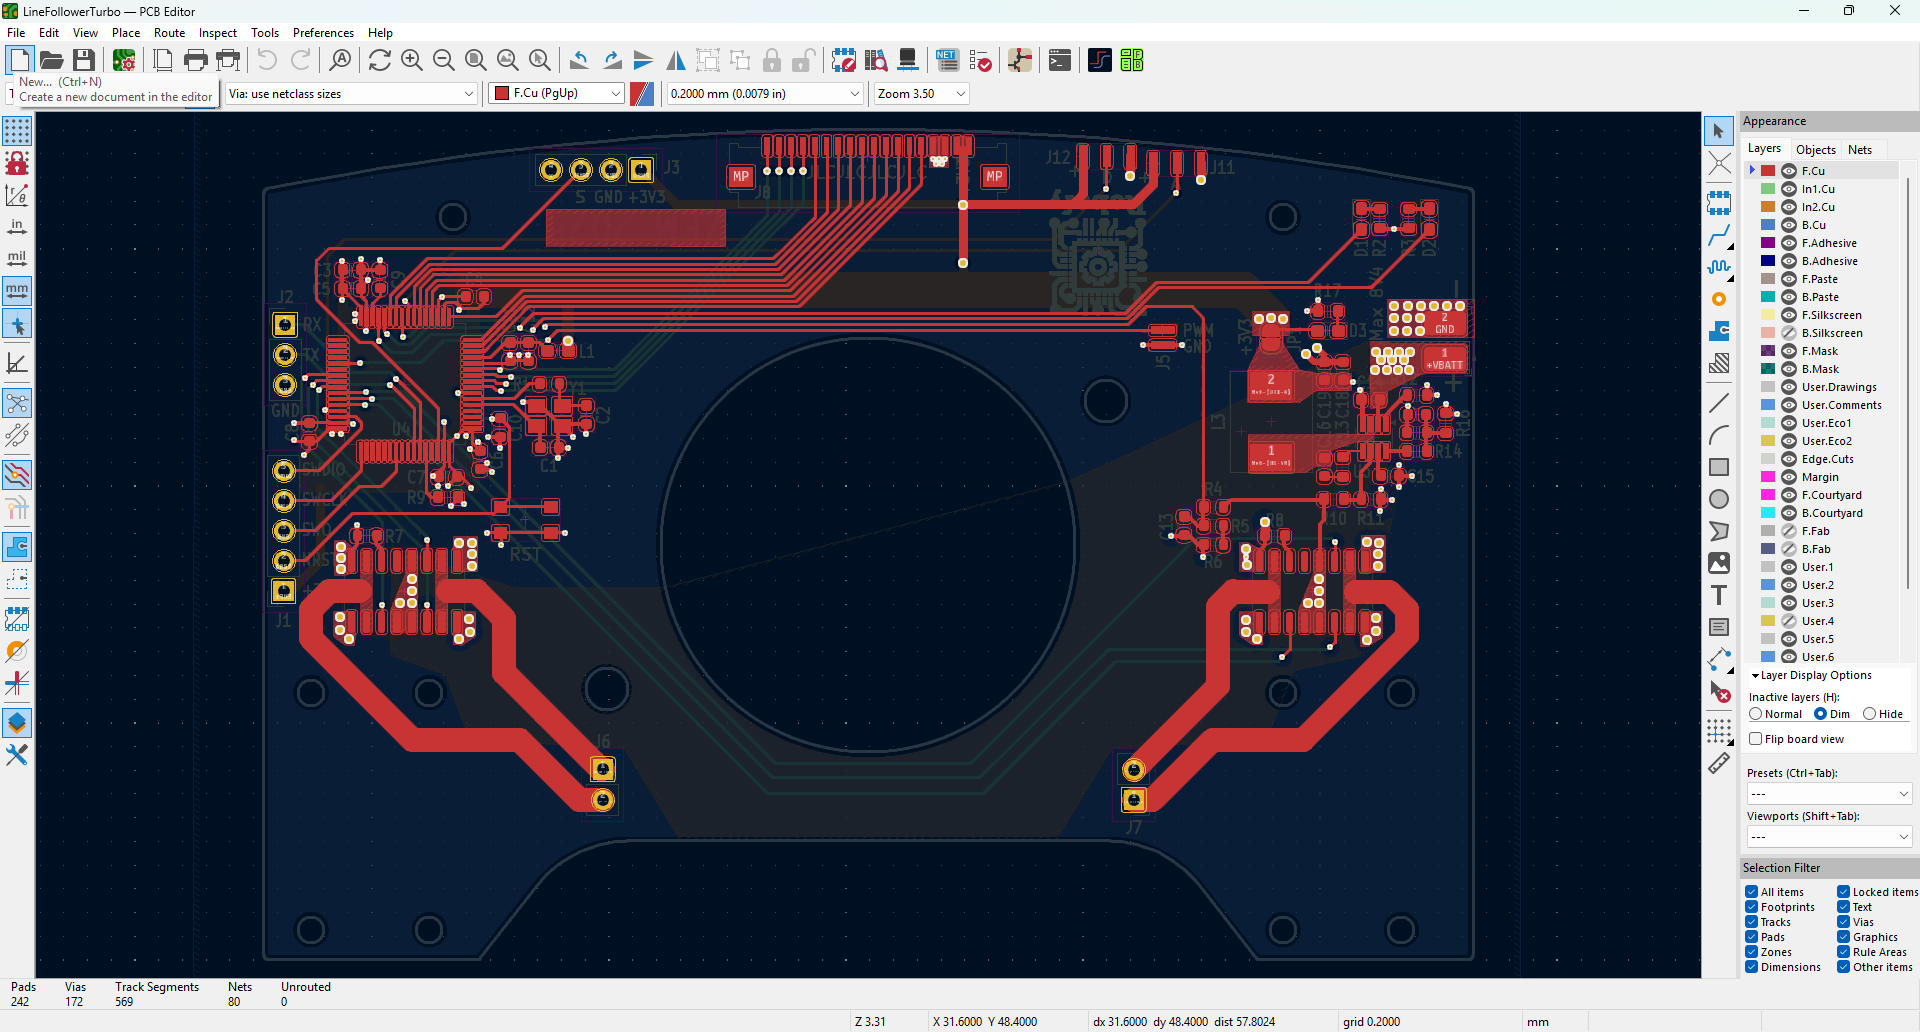Undo the last edit
This screenshot has height=1032, width=1920.
pos(267,61)
